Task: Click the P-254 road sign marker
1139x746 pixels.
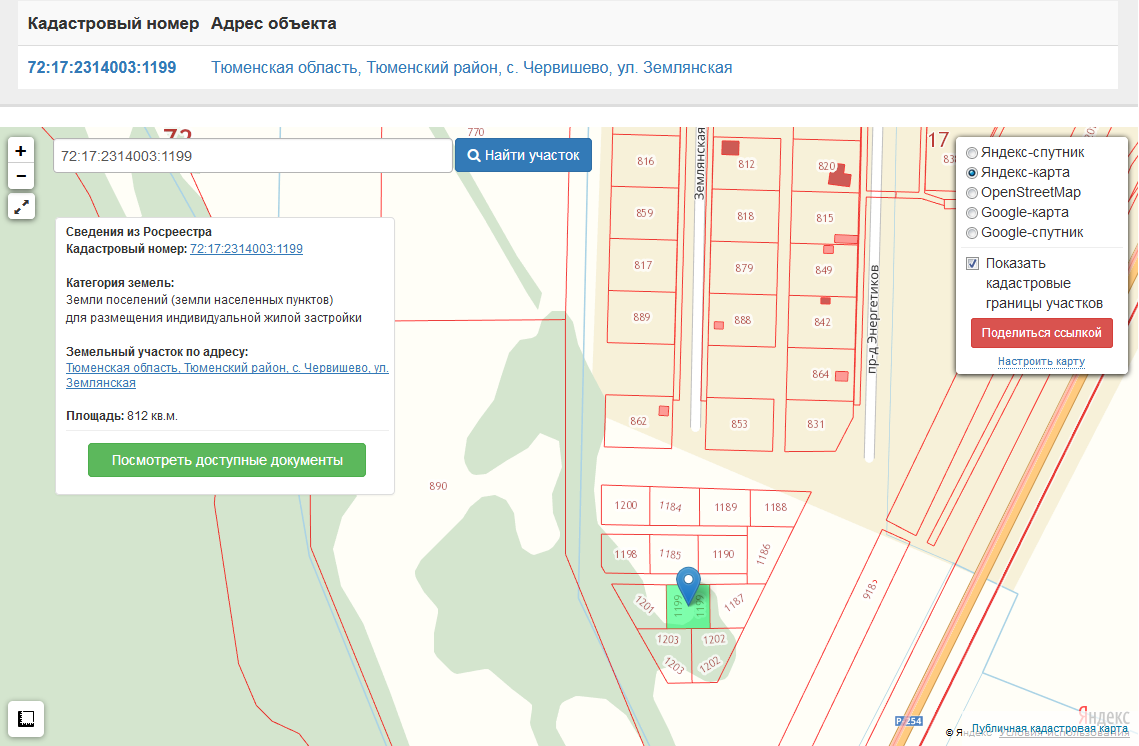Action: [907, 721]
